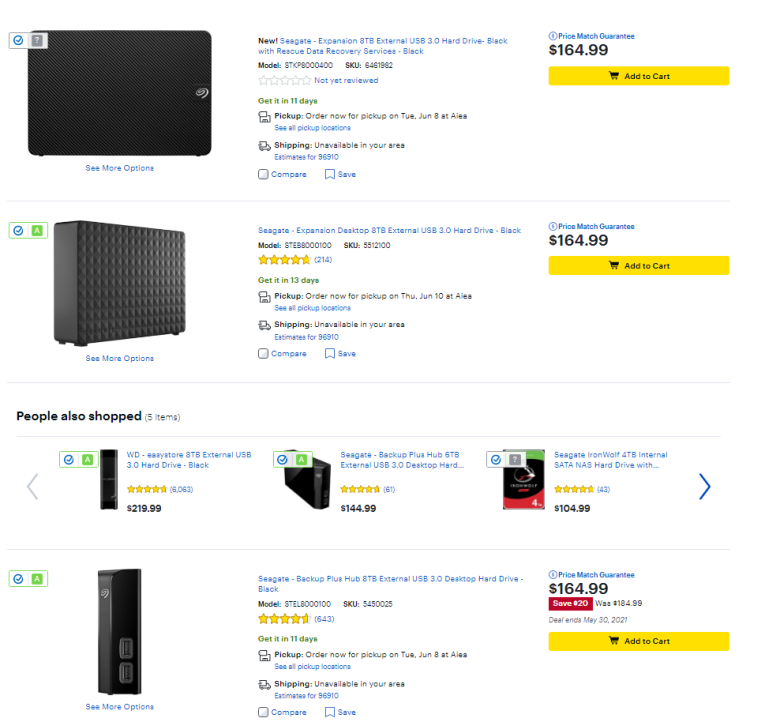
Task: Add Seagate Backup Plus Hub 8TB to cart
Action: click(x=639, y=641)
